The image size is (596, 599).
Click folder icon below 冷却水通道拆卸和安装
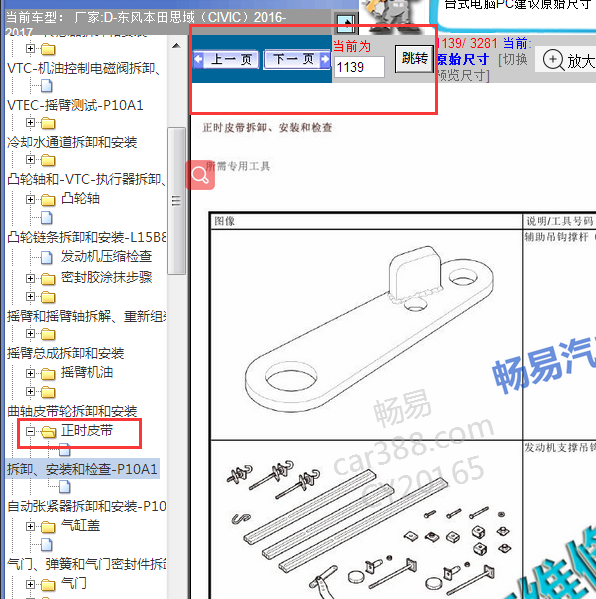tap(48, 160)
